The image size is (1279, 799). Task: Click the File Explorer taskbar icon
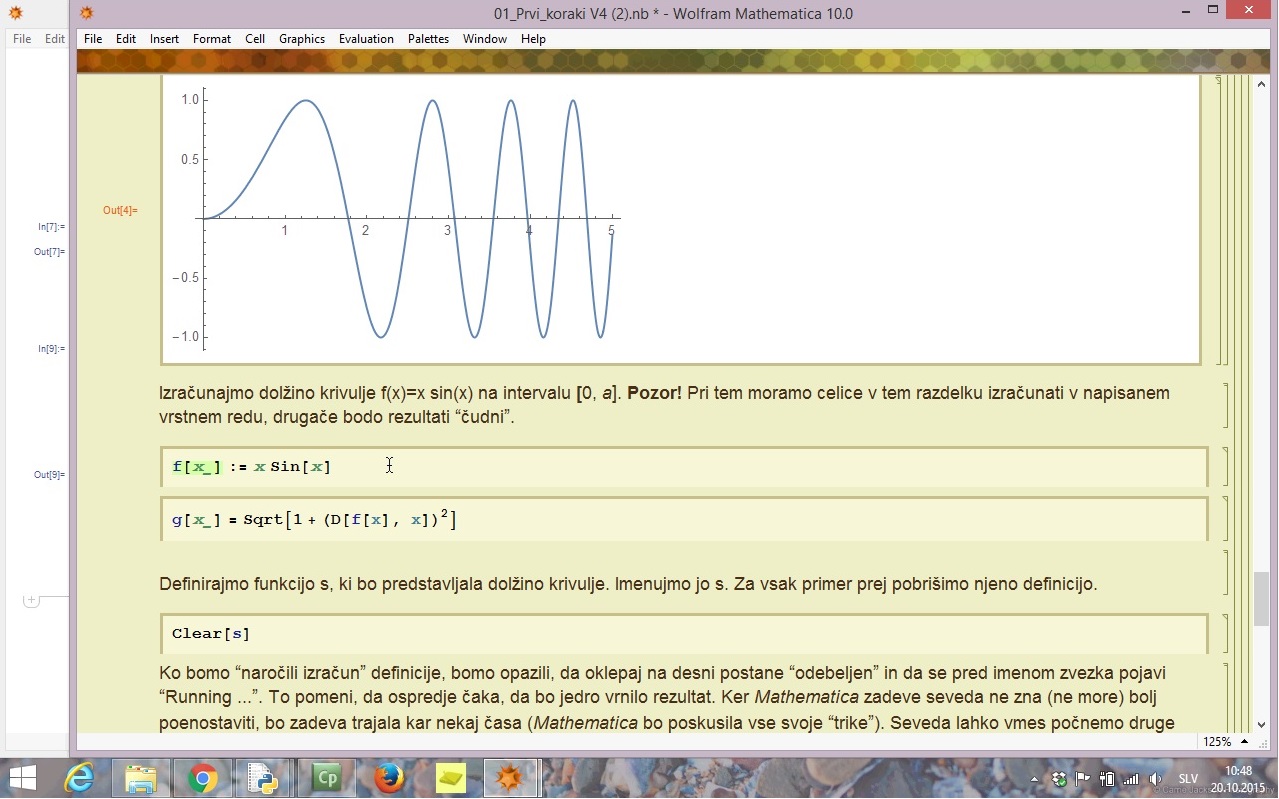pyautogui.click(x=141, y=778)
